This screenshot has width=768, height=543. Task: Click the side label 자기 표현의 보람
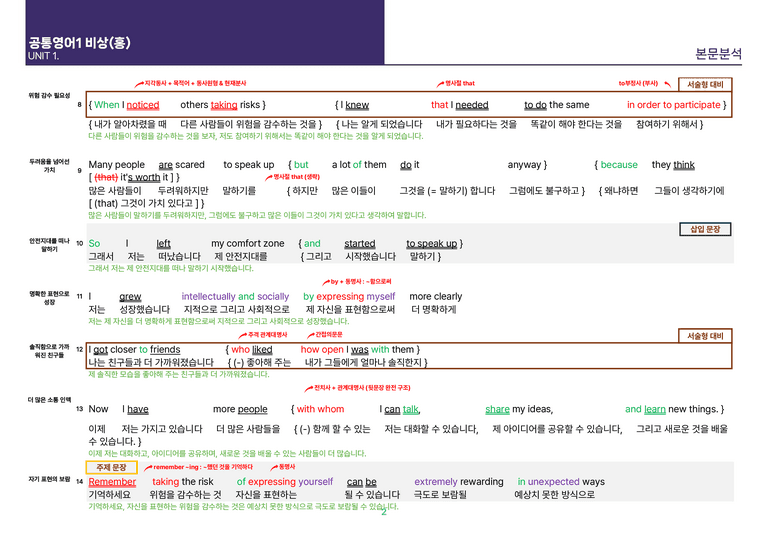49,479
